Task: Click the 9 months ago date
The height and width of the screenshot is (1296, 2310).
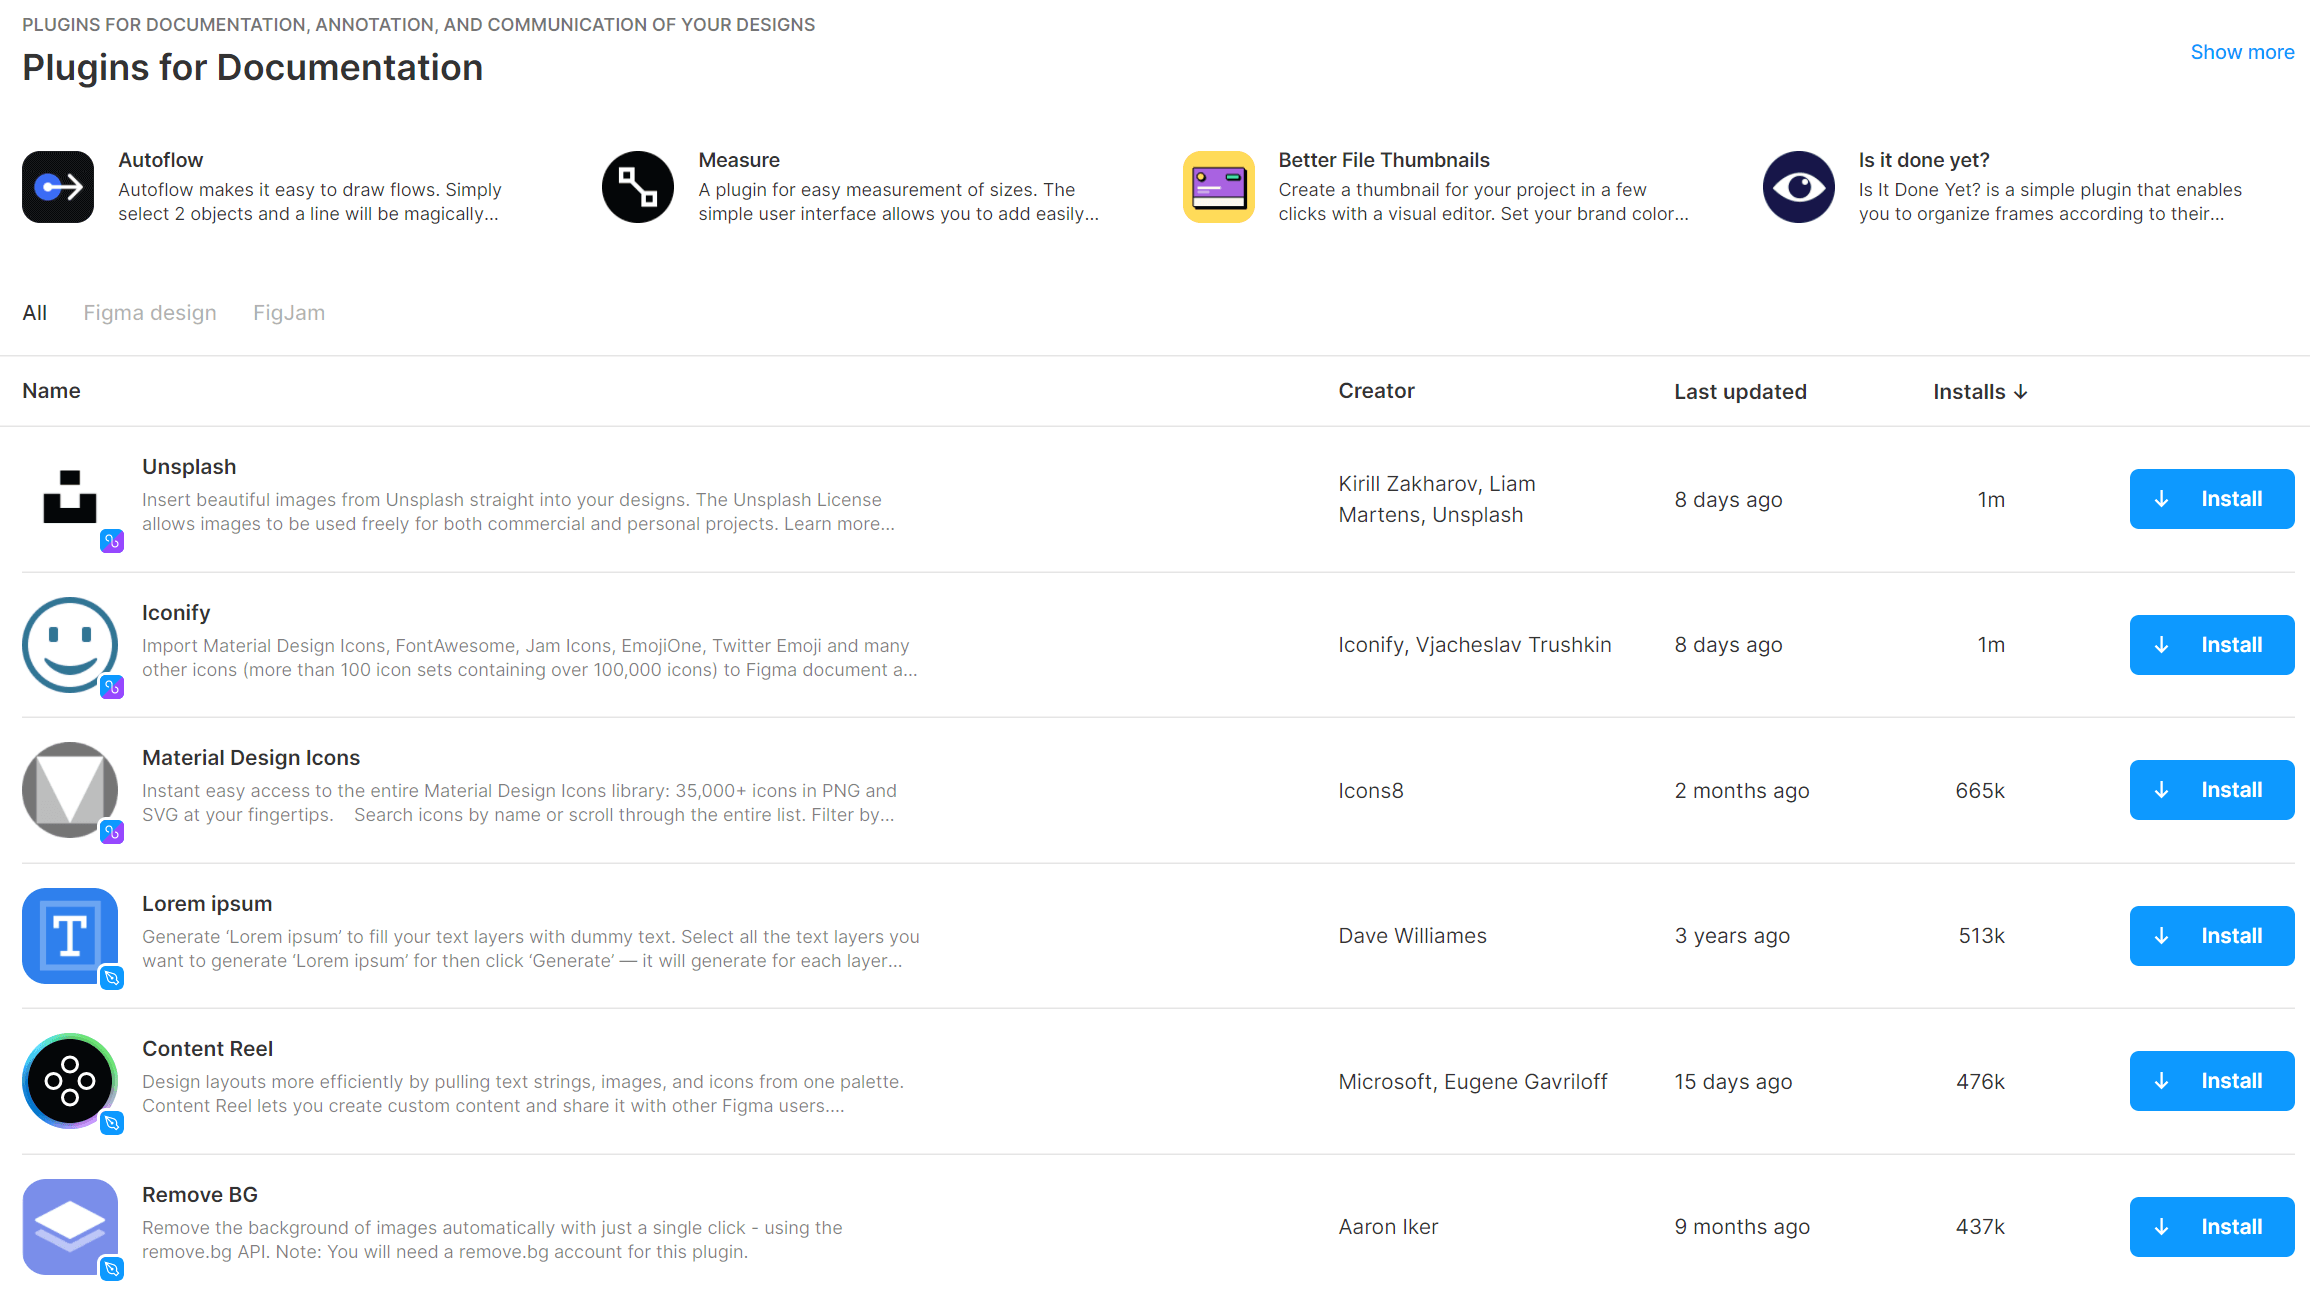Action: 1742,1227
